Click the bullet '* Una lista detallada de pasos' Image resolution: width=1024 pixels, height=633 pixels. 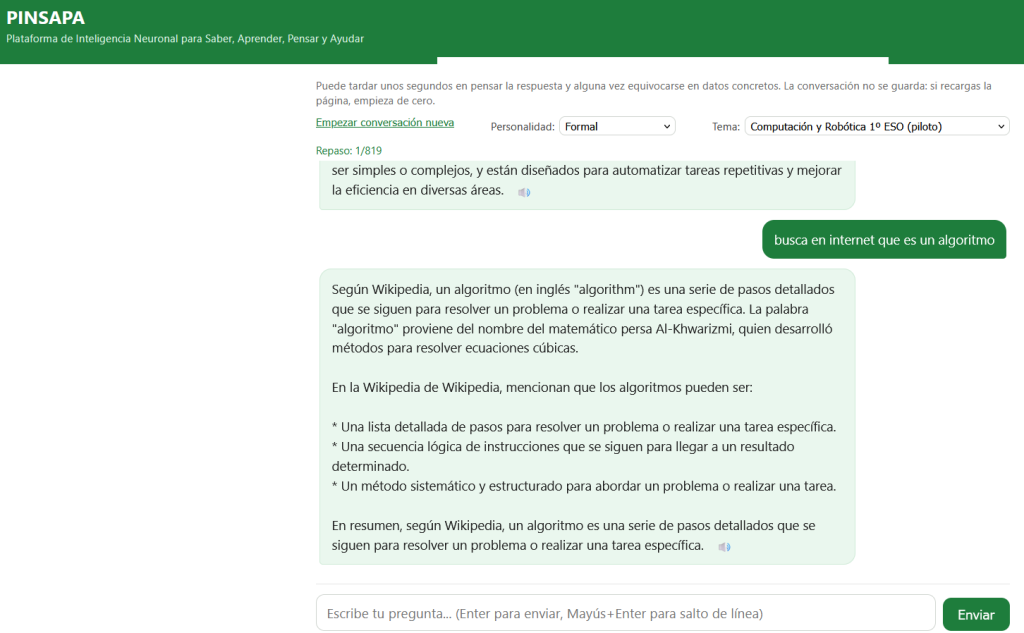click(584, 427)
